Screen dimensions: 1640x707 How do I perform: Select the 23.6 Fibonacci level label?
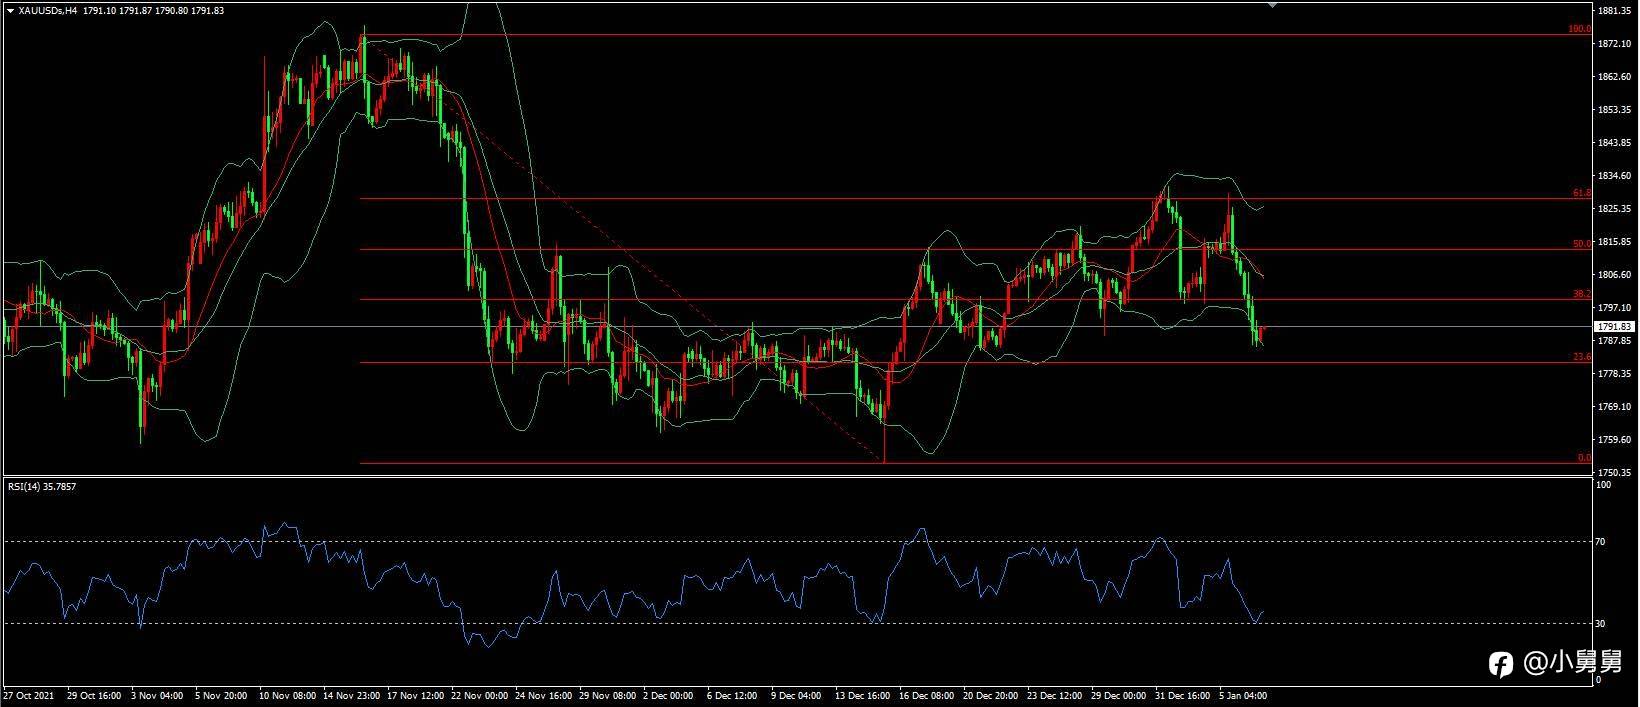pos(1582,357)
